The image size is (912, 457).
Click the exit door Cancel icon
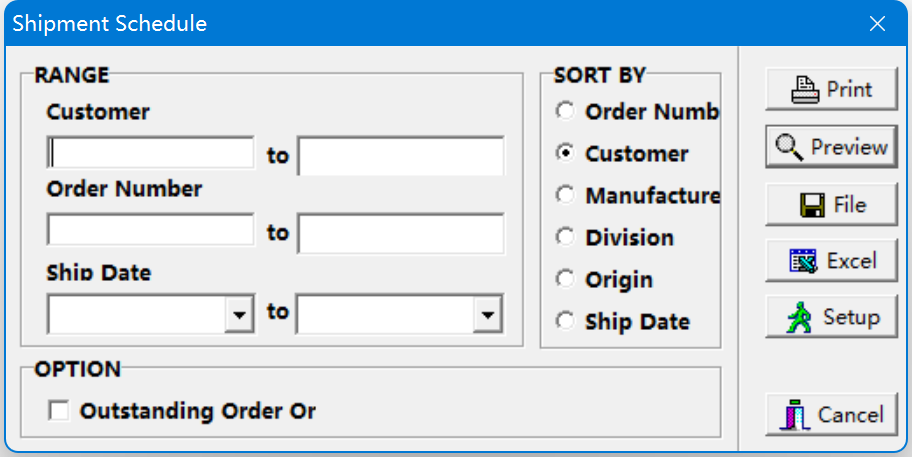[x=795, y=415]
